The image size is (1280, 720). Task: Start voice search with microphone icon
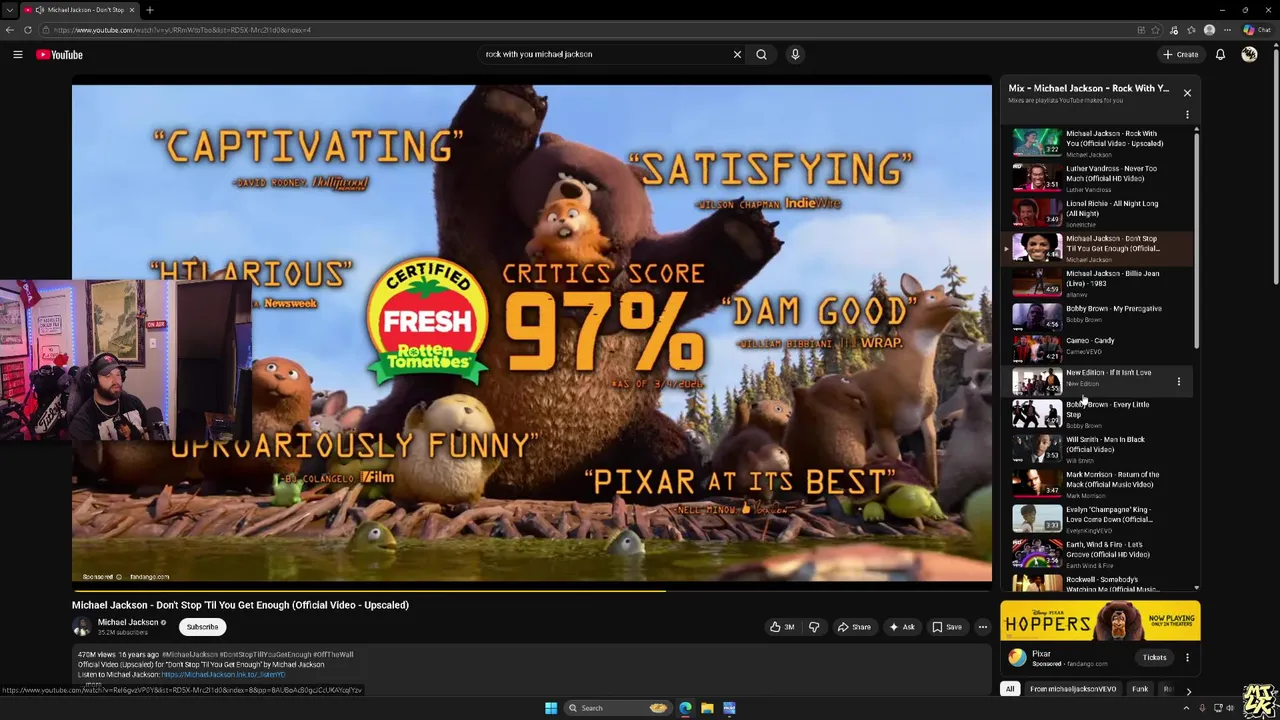(795, 54)
